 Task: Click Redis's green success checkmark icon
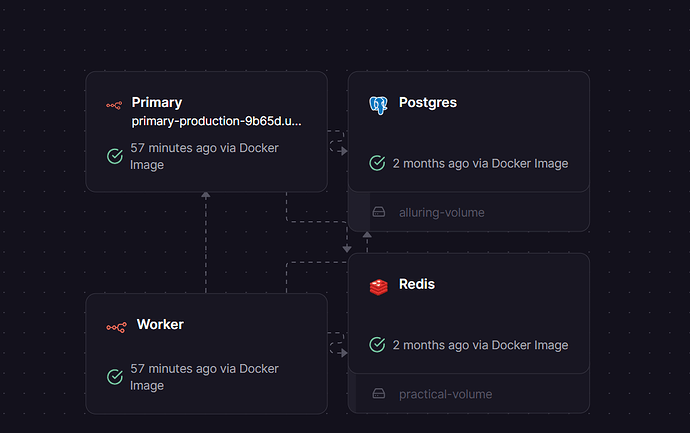point(377,345)
